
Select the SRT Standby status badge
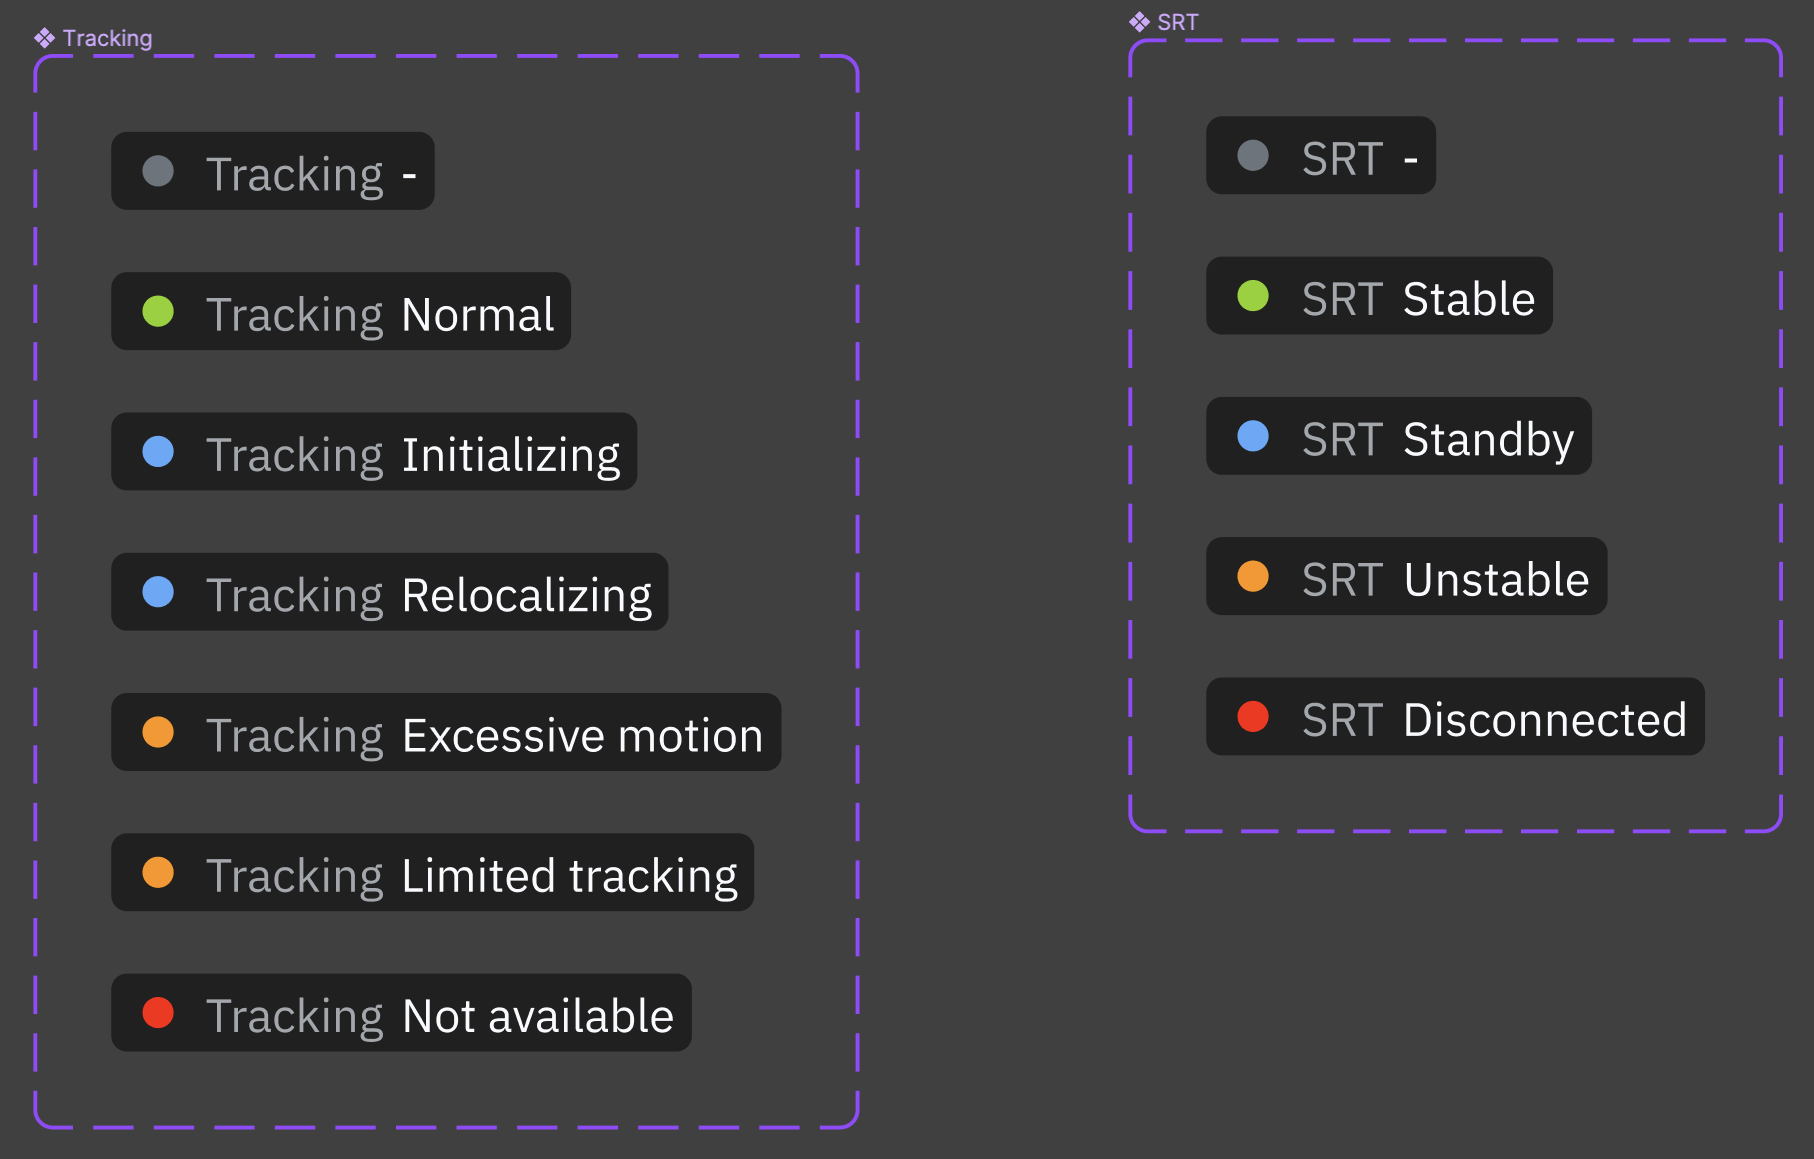click(1398, 436)
